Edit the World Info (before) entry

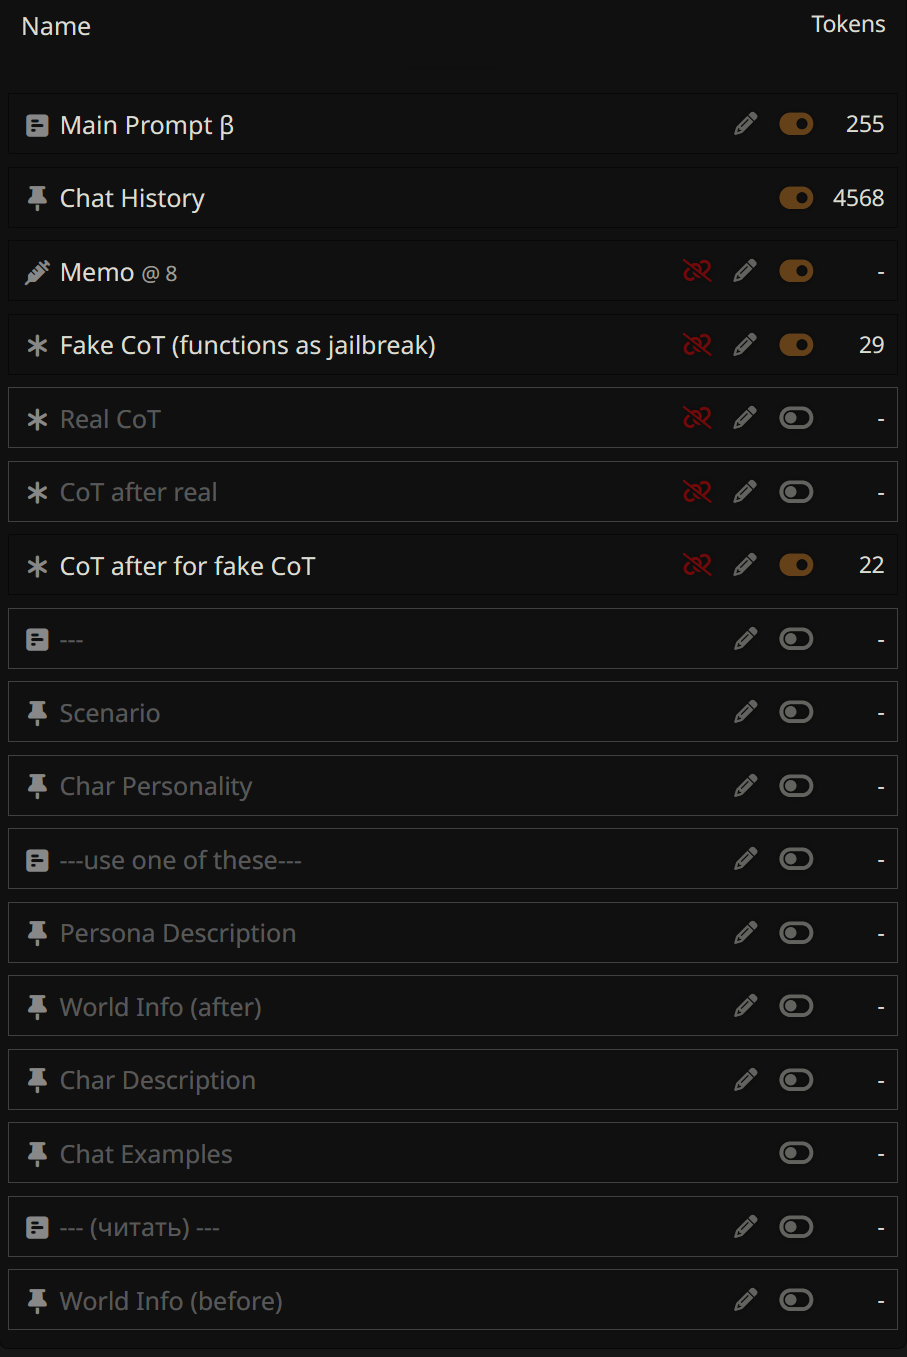click(745, 1300)
